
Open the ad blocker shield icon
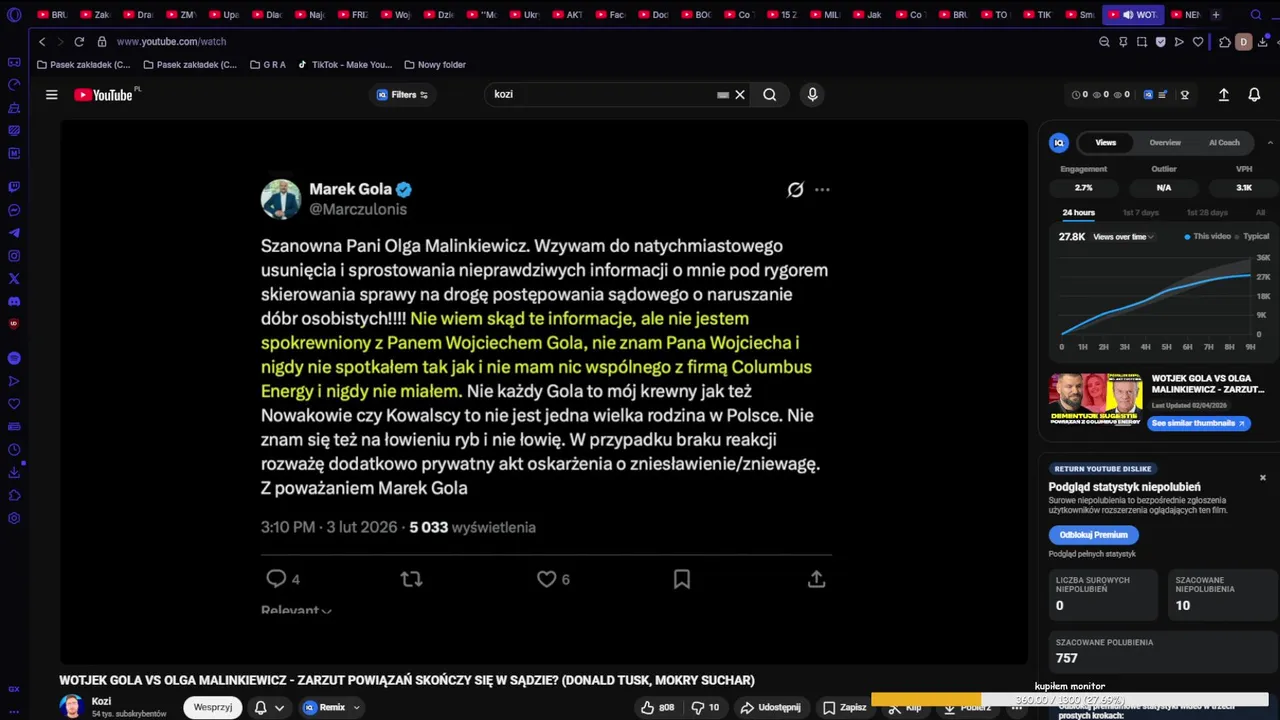1161,42
